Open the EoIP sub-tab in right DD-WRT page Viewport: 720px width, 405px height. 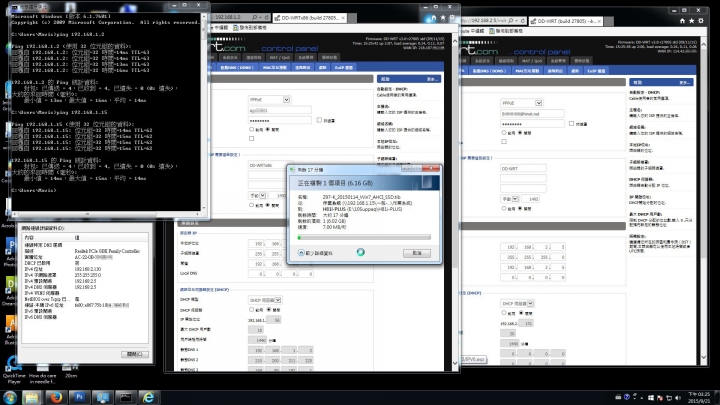click(596, 71)
